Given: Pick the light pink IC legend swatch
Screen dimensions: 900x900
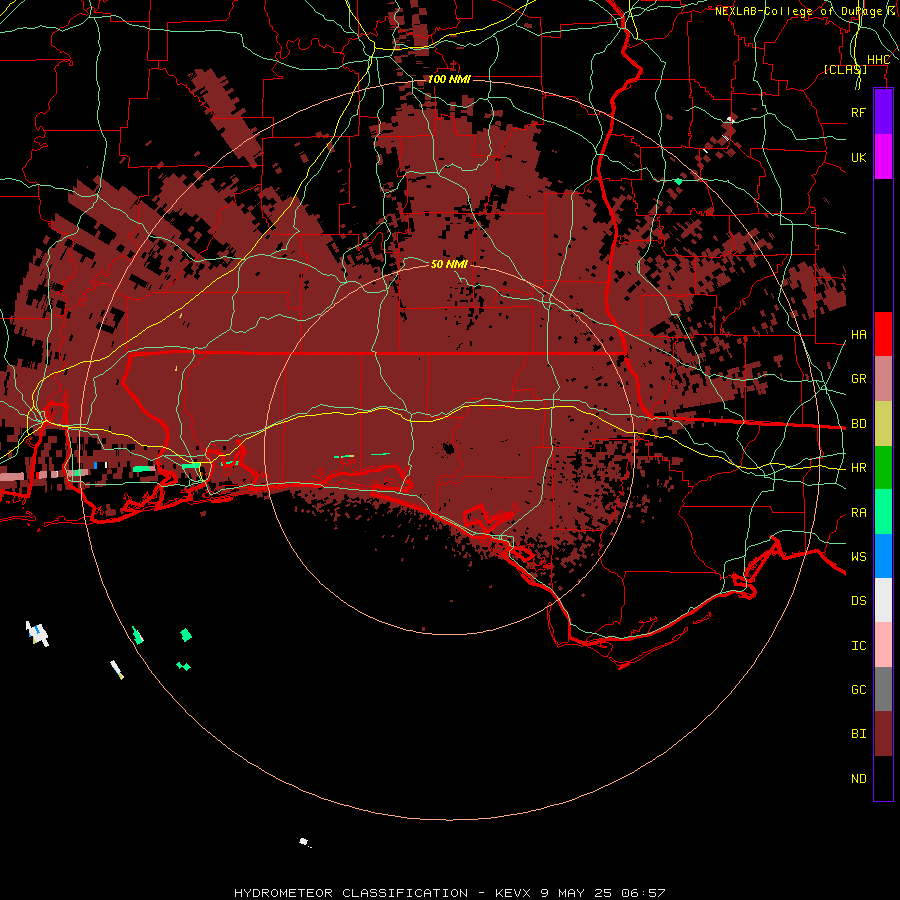Looking at the screenshot, I should (x=883, y=645).
